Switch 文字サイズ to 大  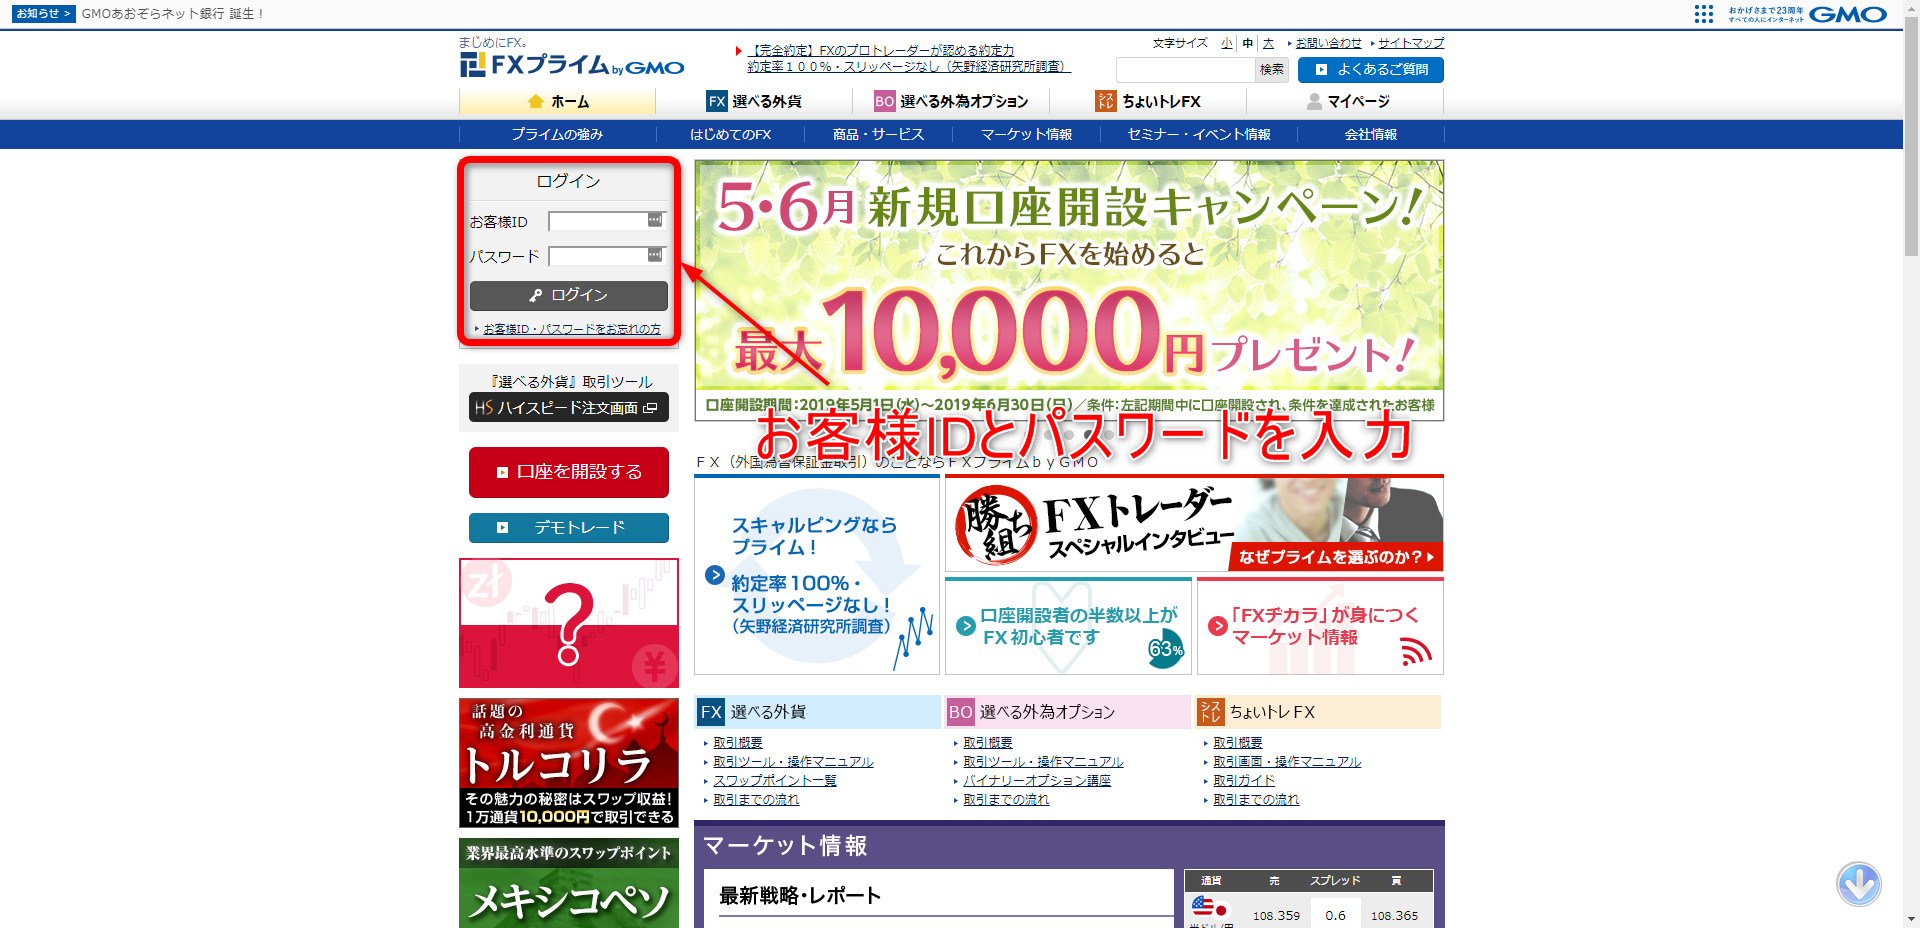[x=1268, y=44]
